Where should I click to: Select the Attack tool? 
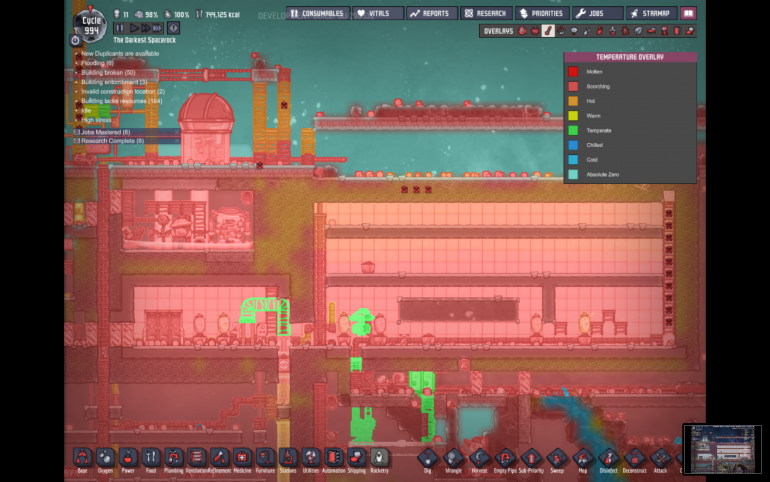660,460
